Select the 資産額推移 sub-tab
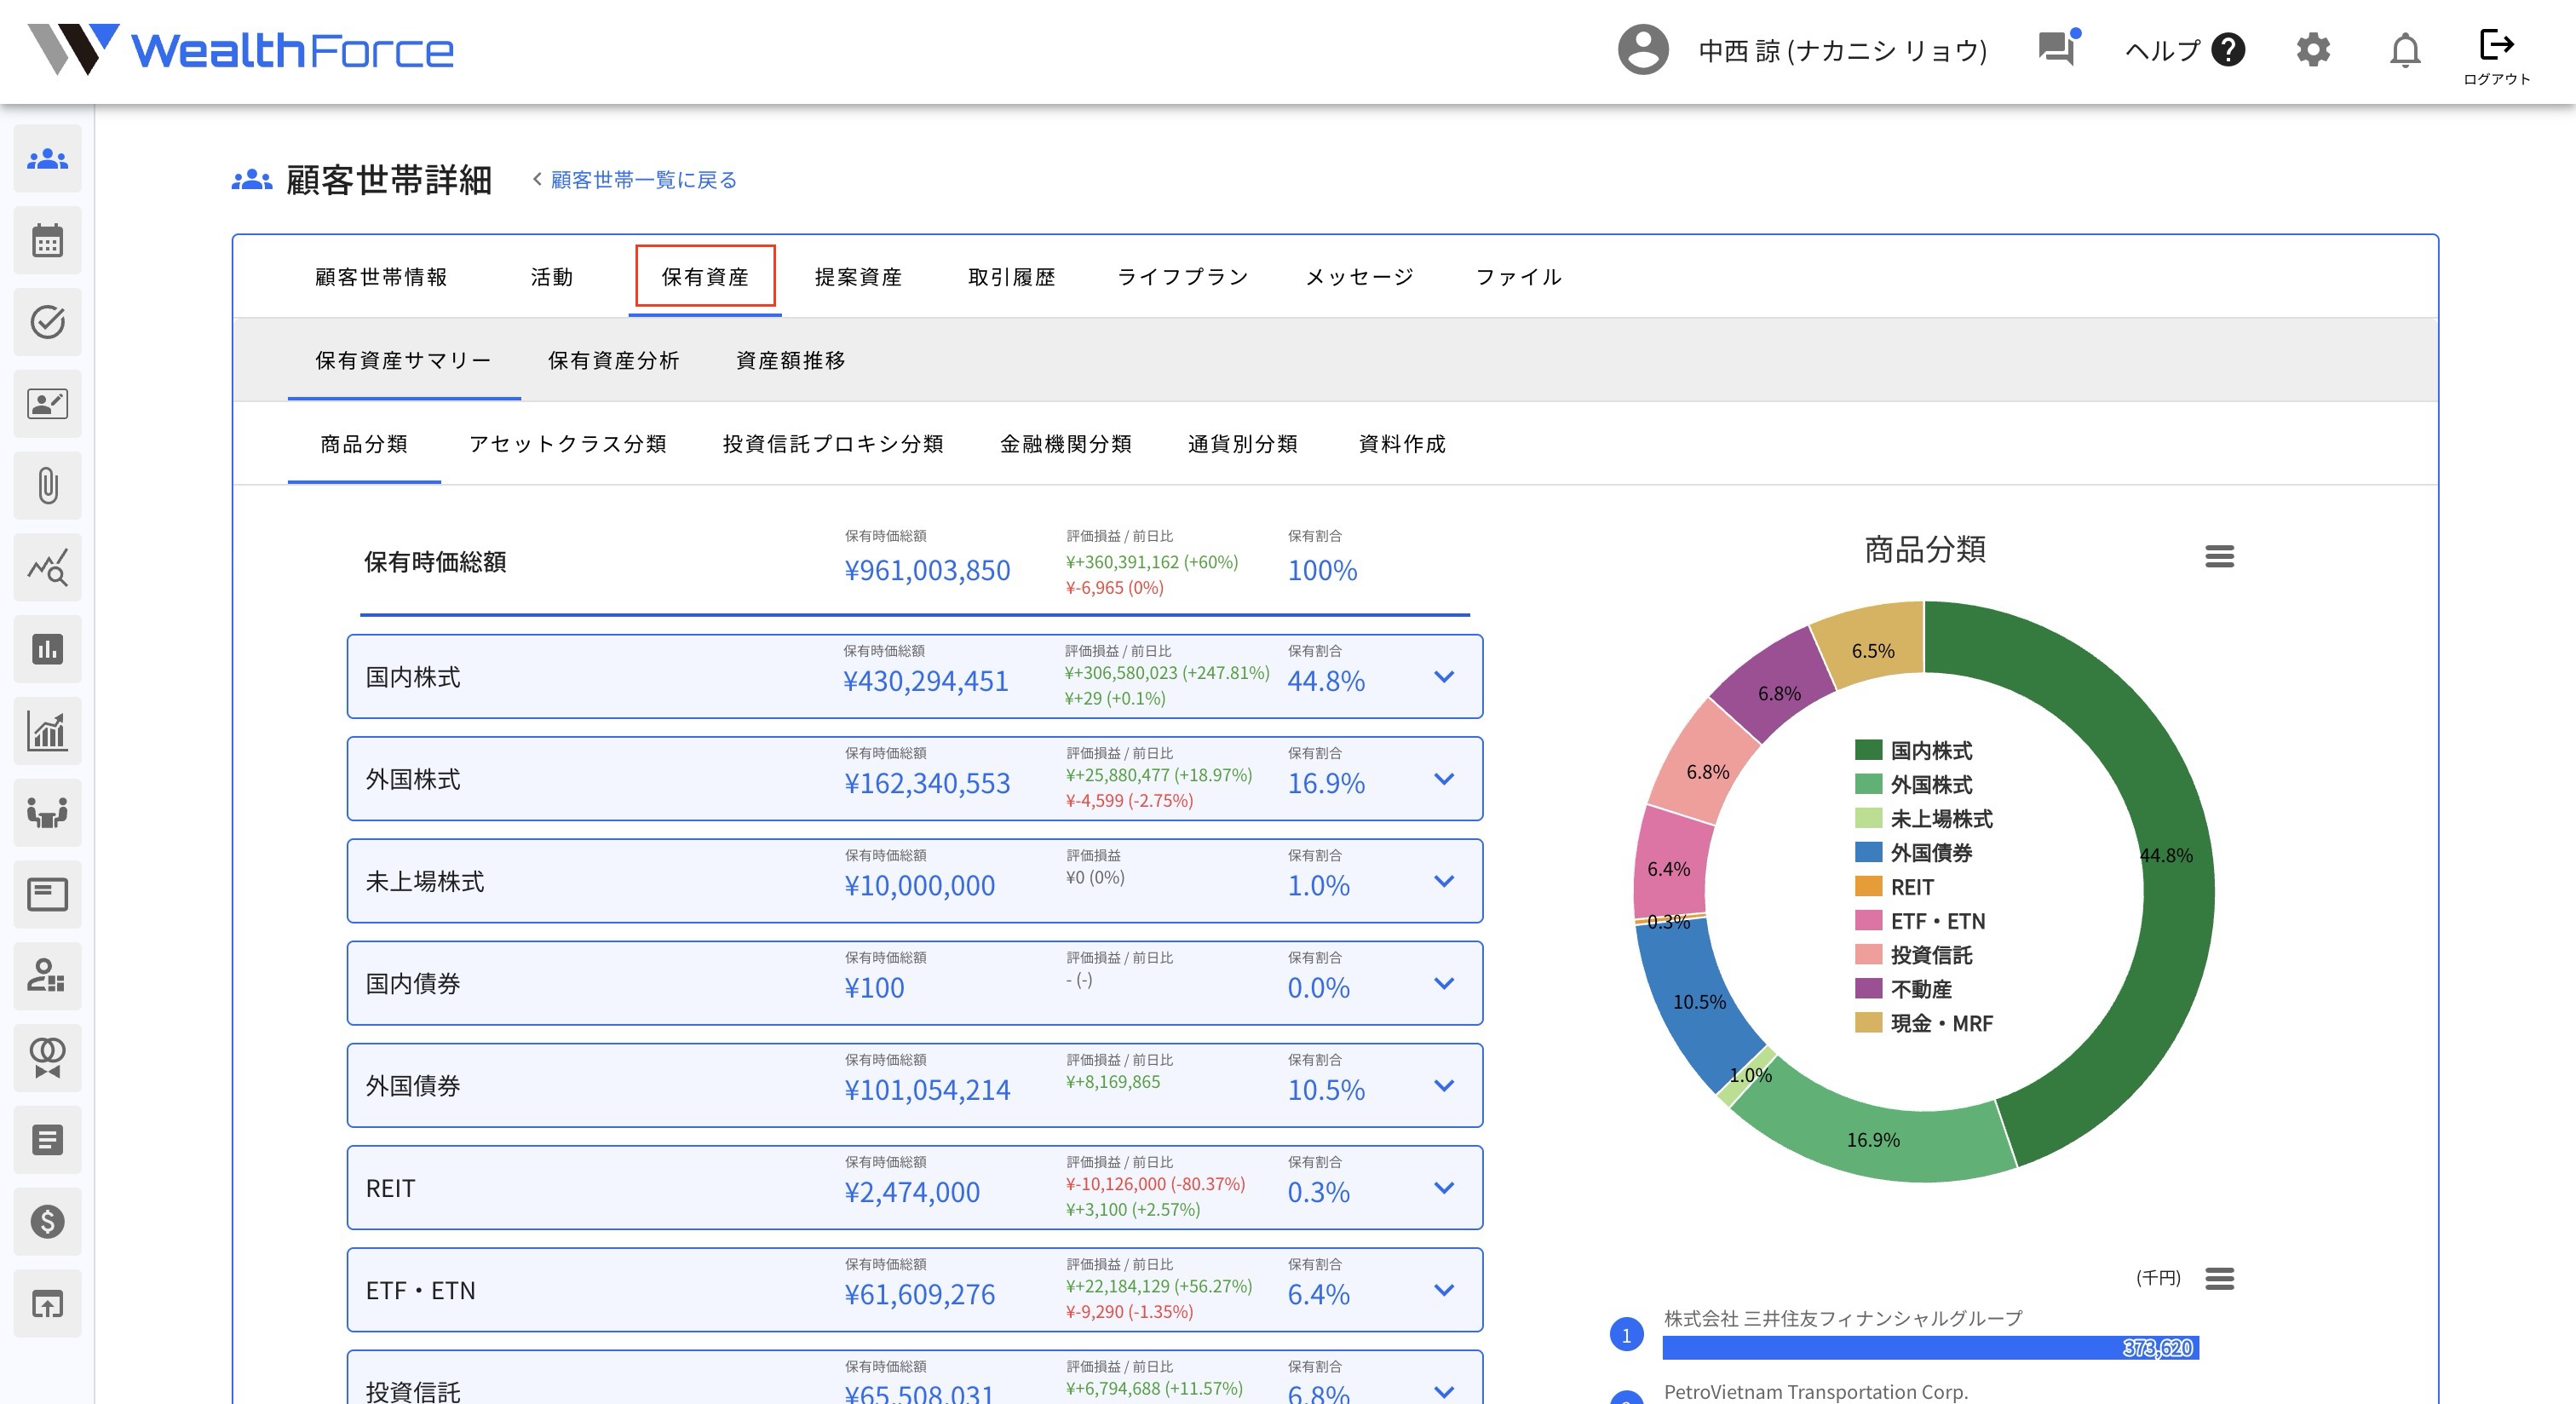 point(791,361)
